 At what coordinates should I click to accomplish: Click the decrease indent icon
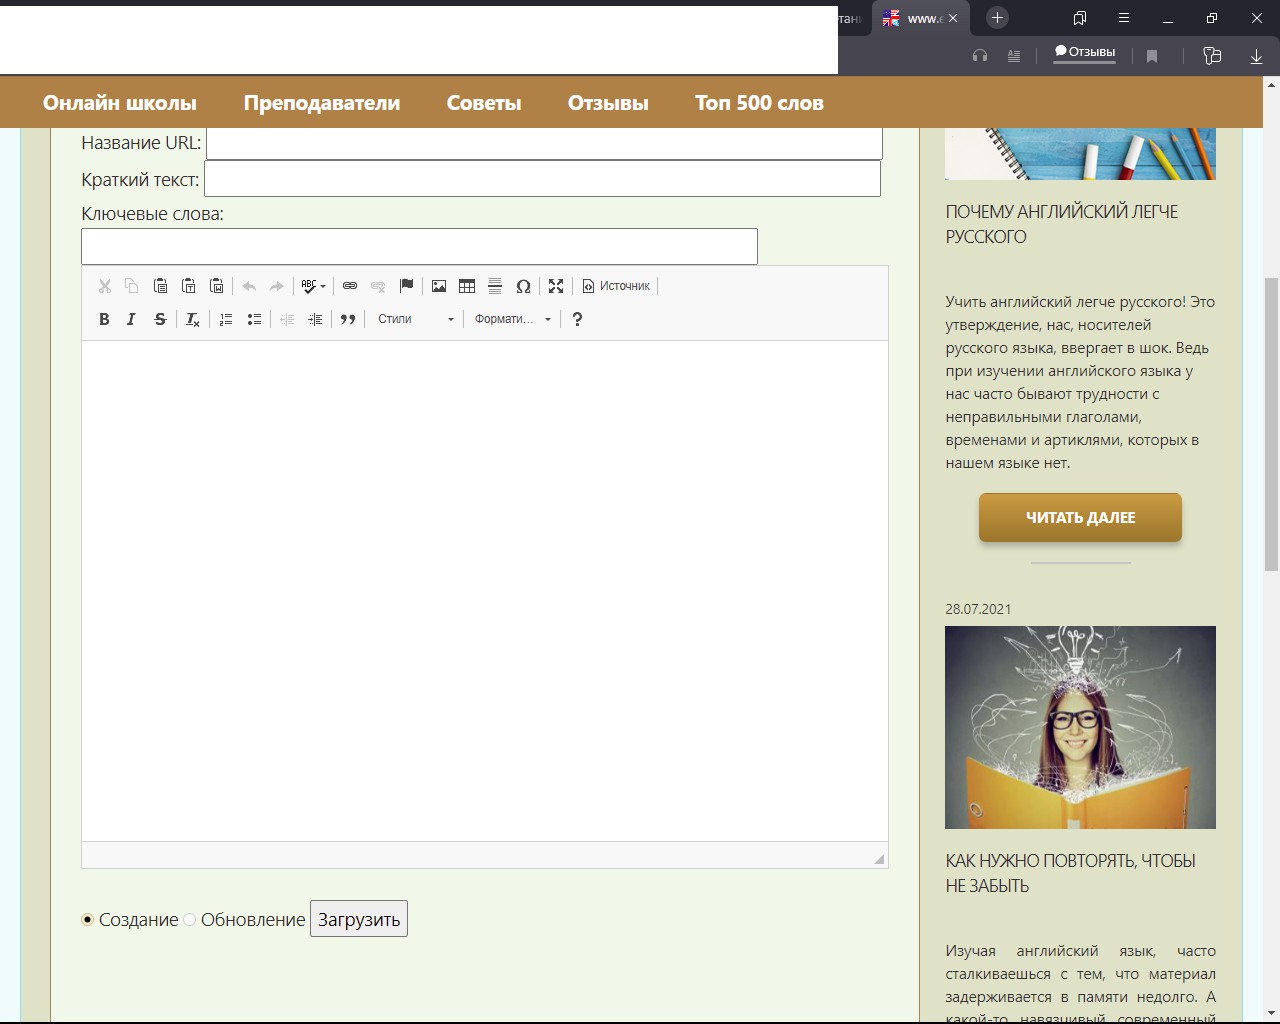pos(287,319)
